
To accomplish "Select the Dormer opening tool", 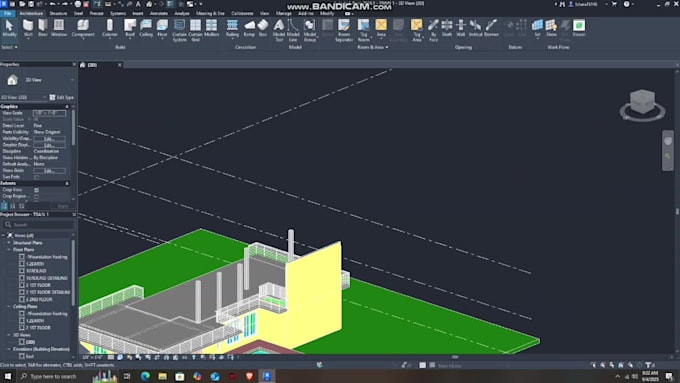I will [x=491, y=28].
